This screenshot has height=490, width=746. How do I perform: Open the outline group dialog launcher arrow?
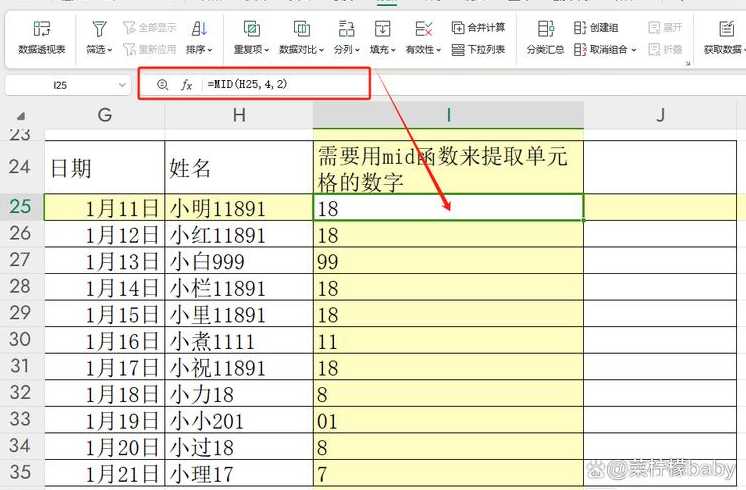click(x=688, y=63)
